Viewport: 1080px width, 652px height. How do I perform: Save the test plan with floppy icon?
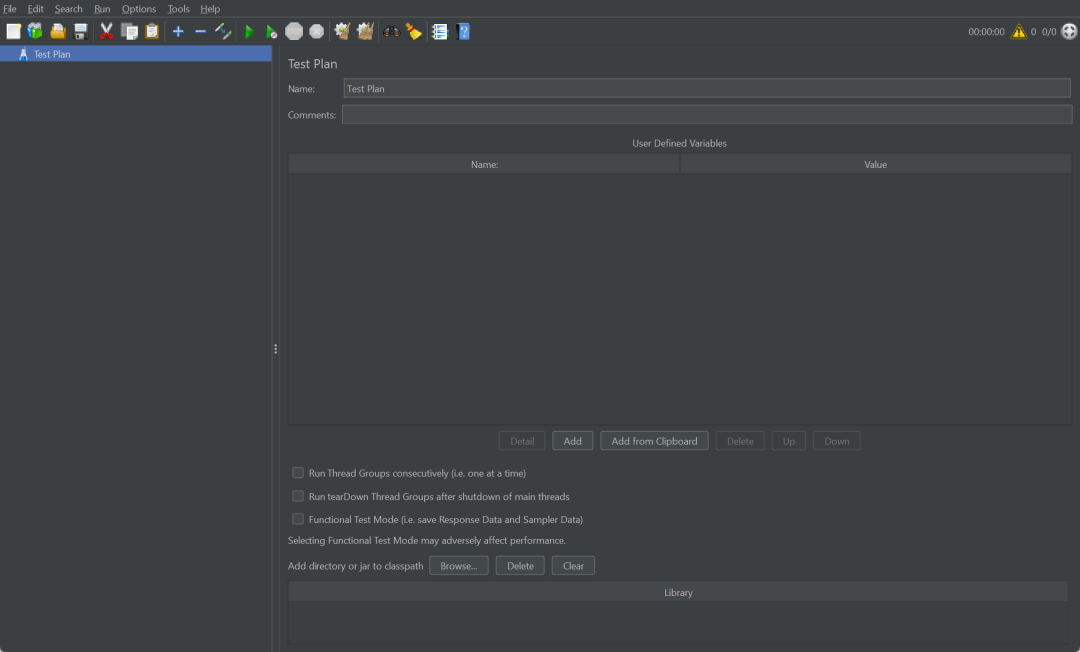(81, 32)
